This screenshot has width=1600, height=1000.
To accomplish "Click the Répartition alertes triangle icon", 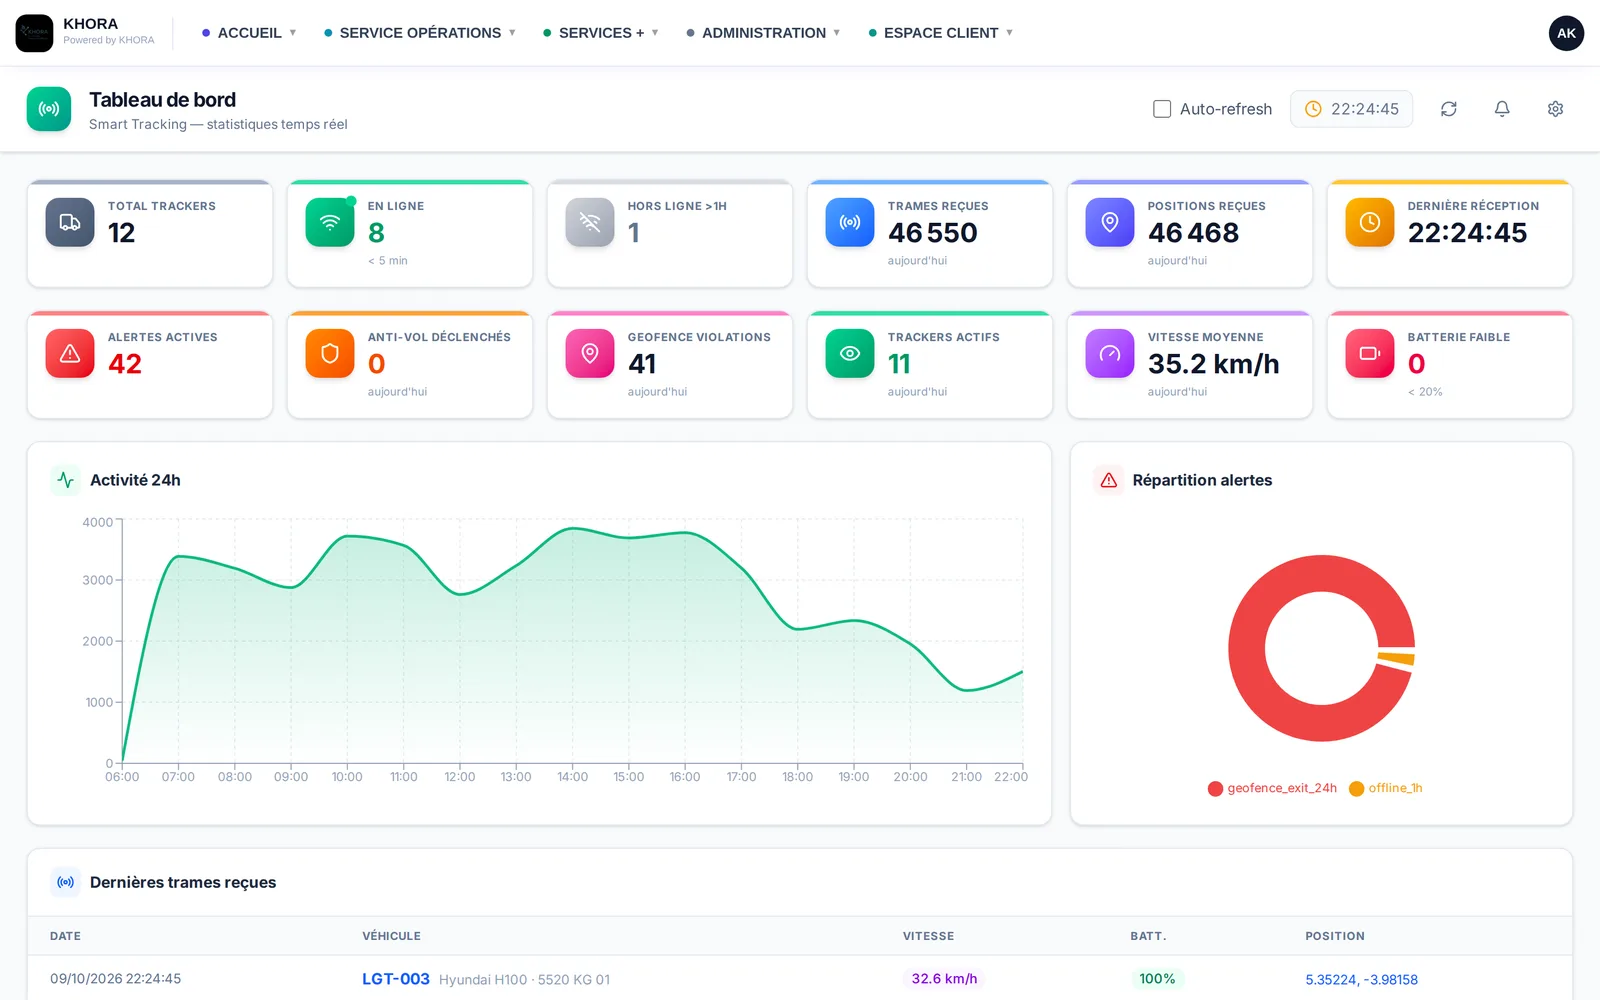I will pos(1109,480).
